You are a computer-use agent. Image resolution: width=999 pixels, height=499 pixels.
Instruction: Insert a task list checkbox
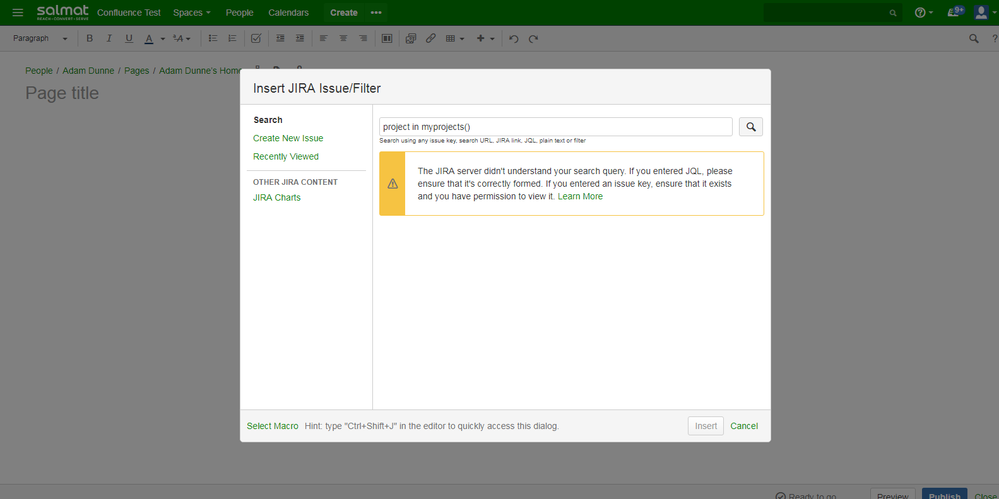point(256,39)
